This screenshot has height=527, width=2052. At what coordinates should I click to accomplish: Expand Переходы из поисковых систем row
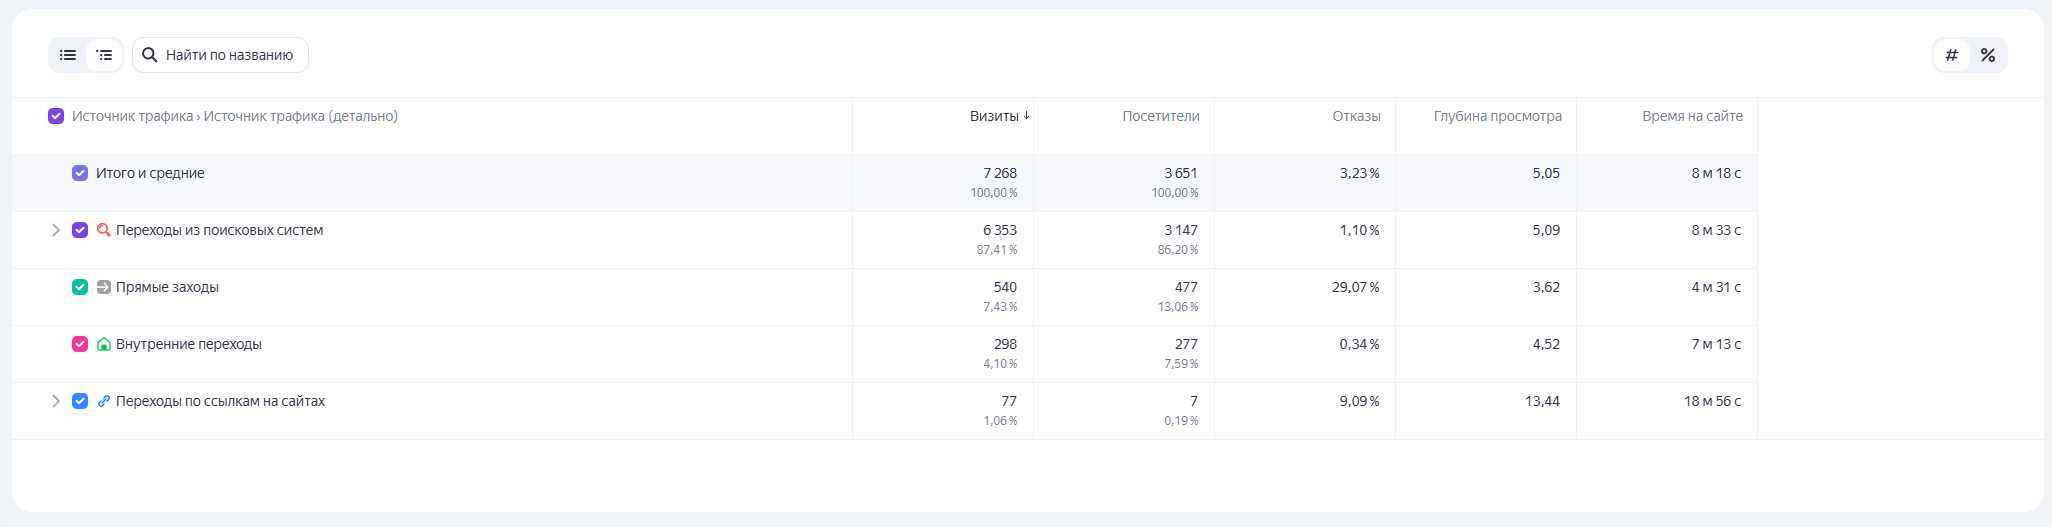[56, 230]
